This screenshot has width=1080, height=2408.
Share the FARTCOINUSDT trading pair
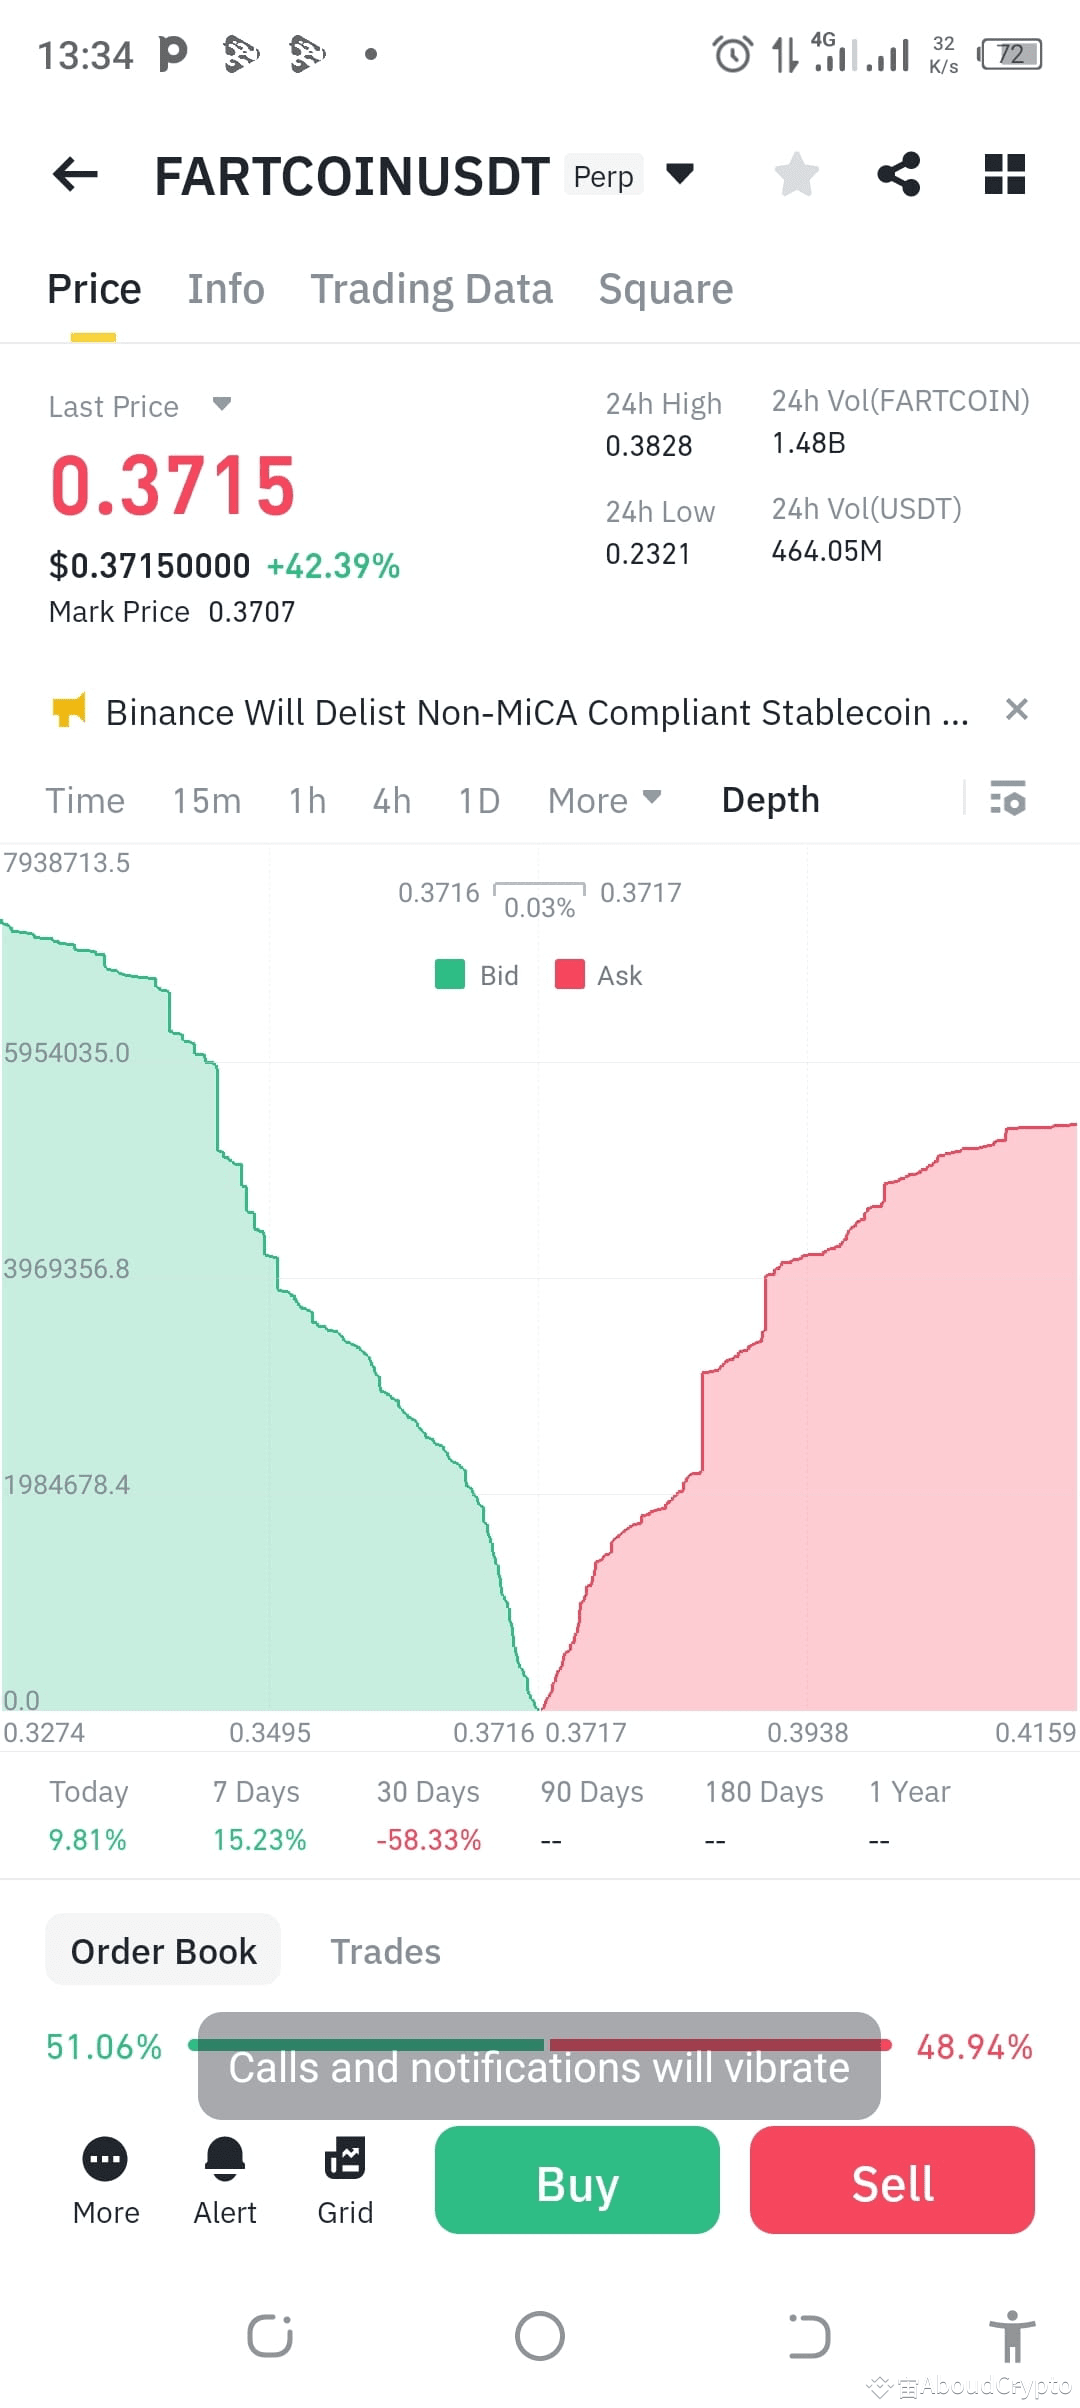898,174
